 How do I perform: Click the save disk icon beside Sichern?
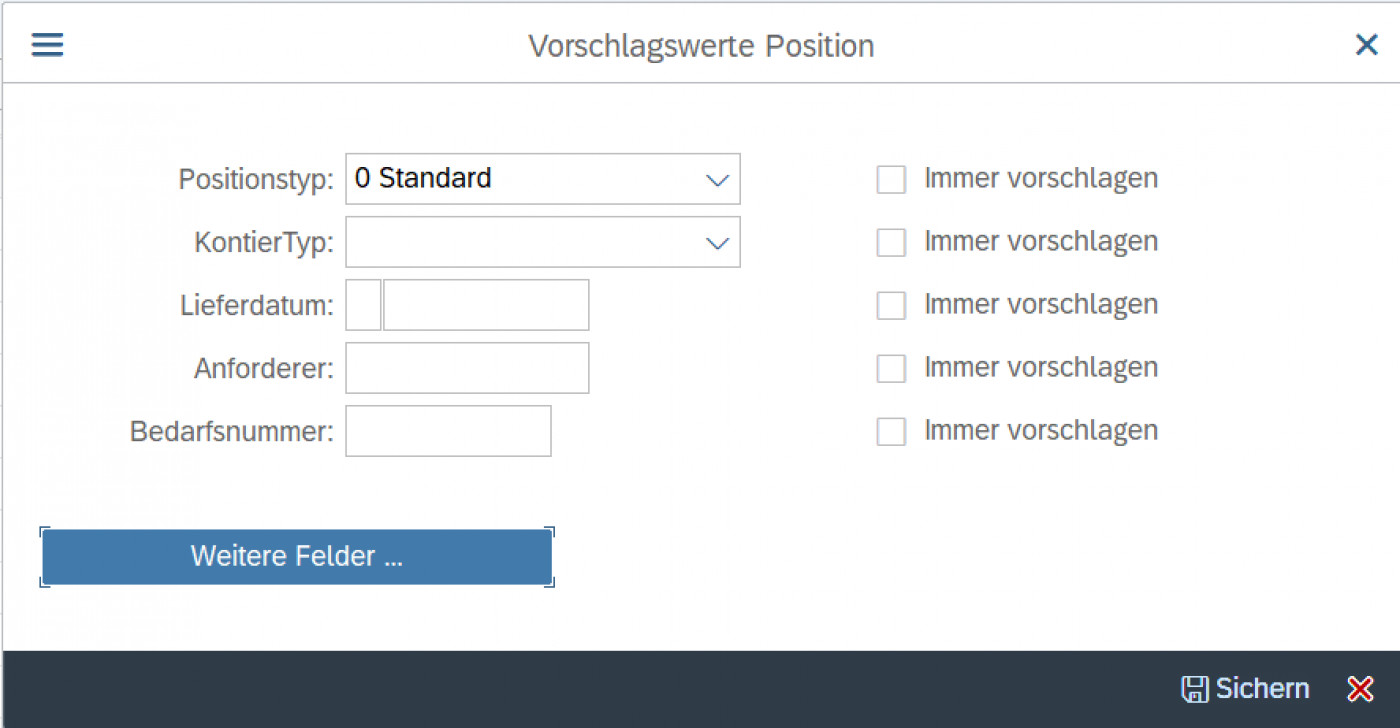pos(1196,688)
